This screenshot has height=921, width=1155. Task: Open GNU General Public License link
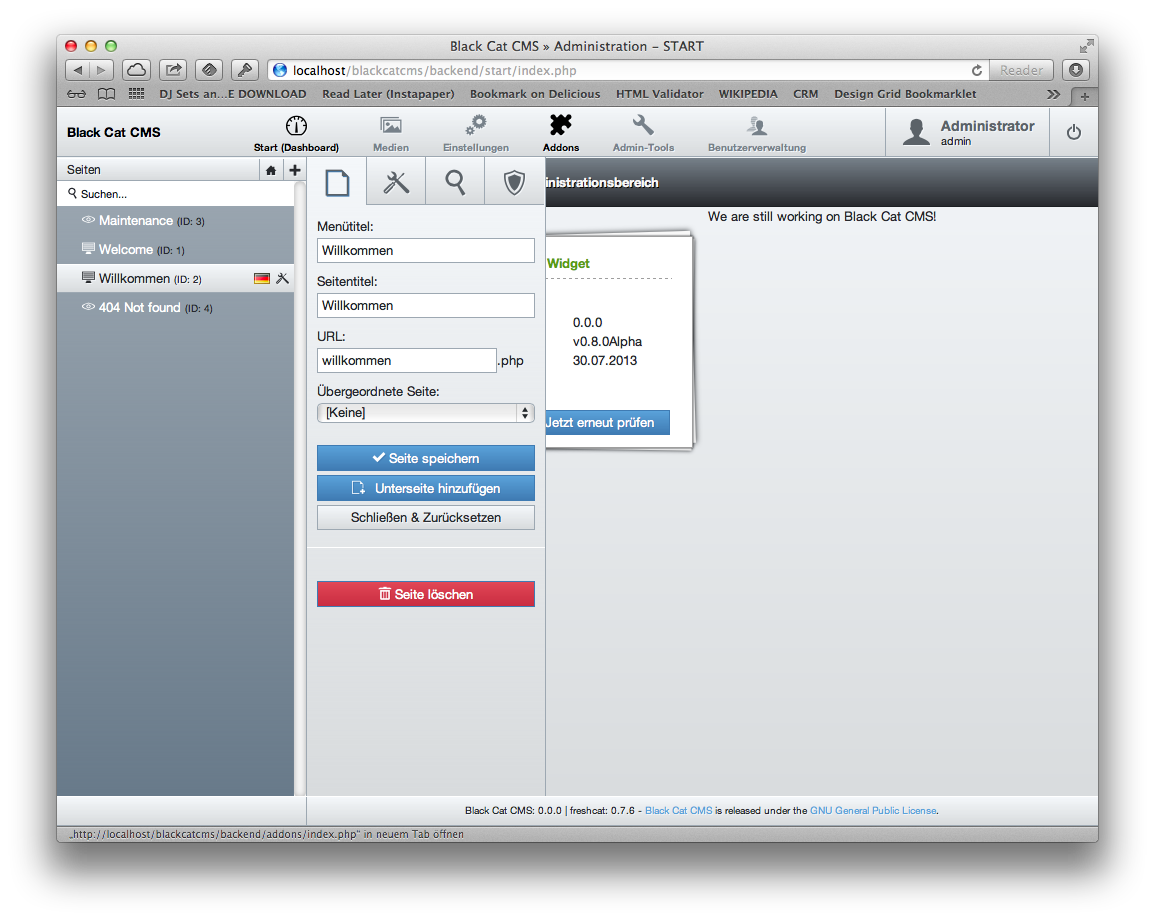pyautogui.click(x=873, y=810)
